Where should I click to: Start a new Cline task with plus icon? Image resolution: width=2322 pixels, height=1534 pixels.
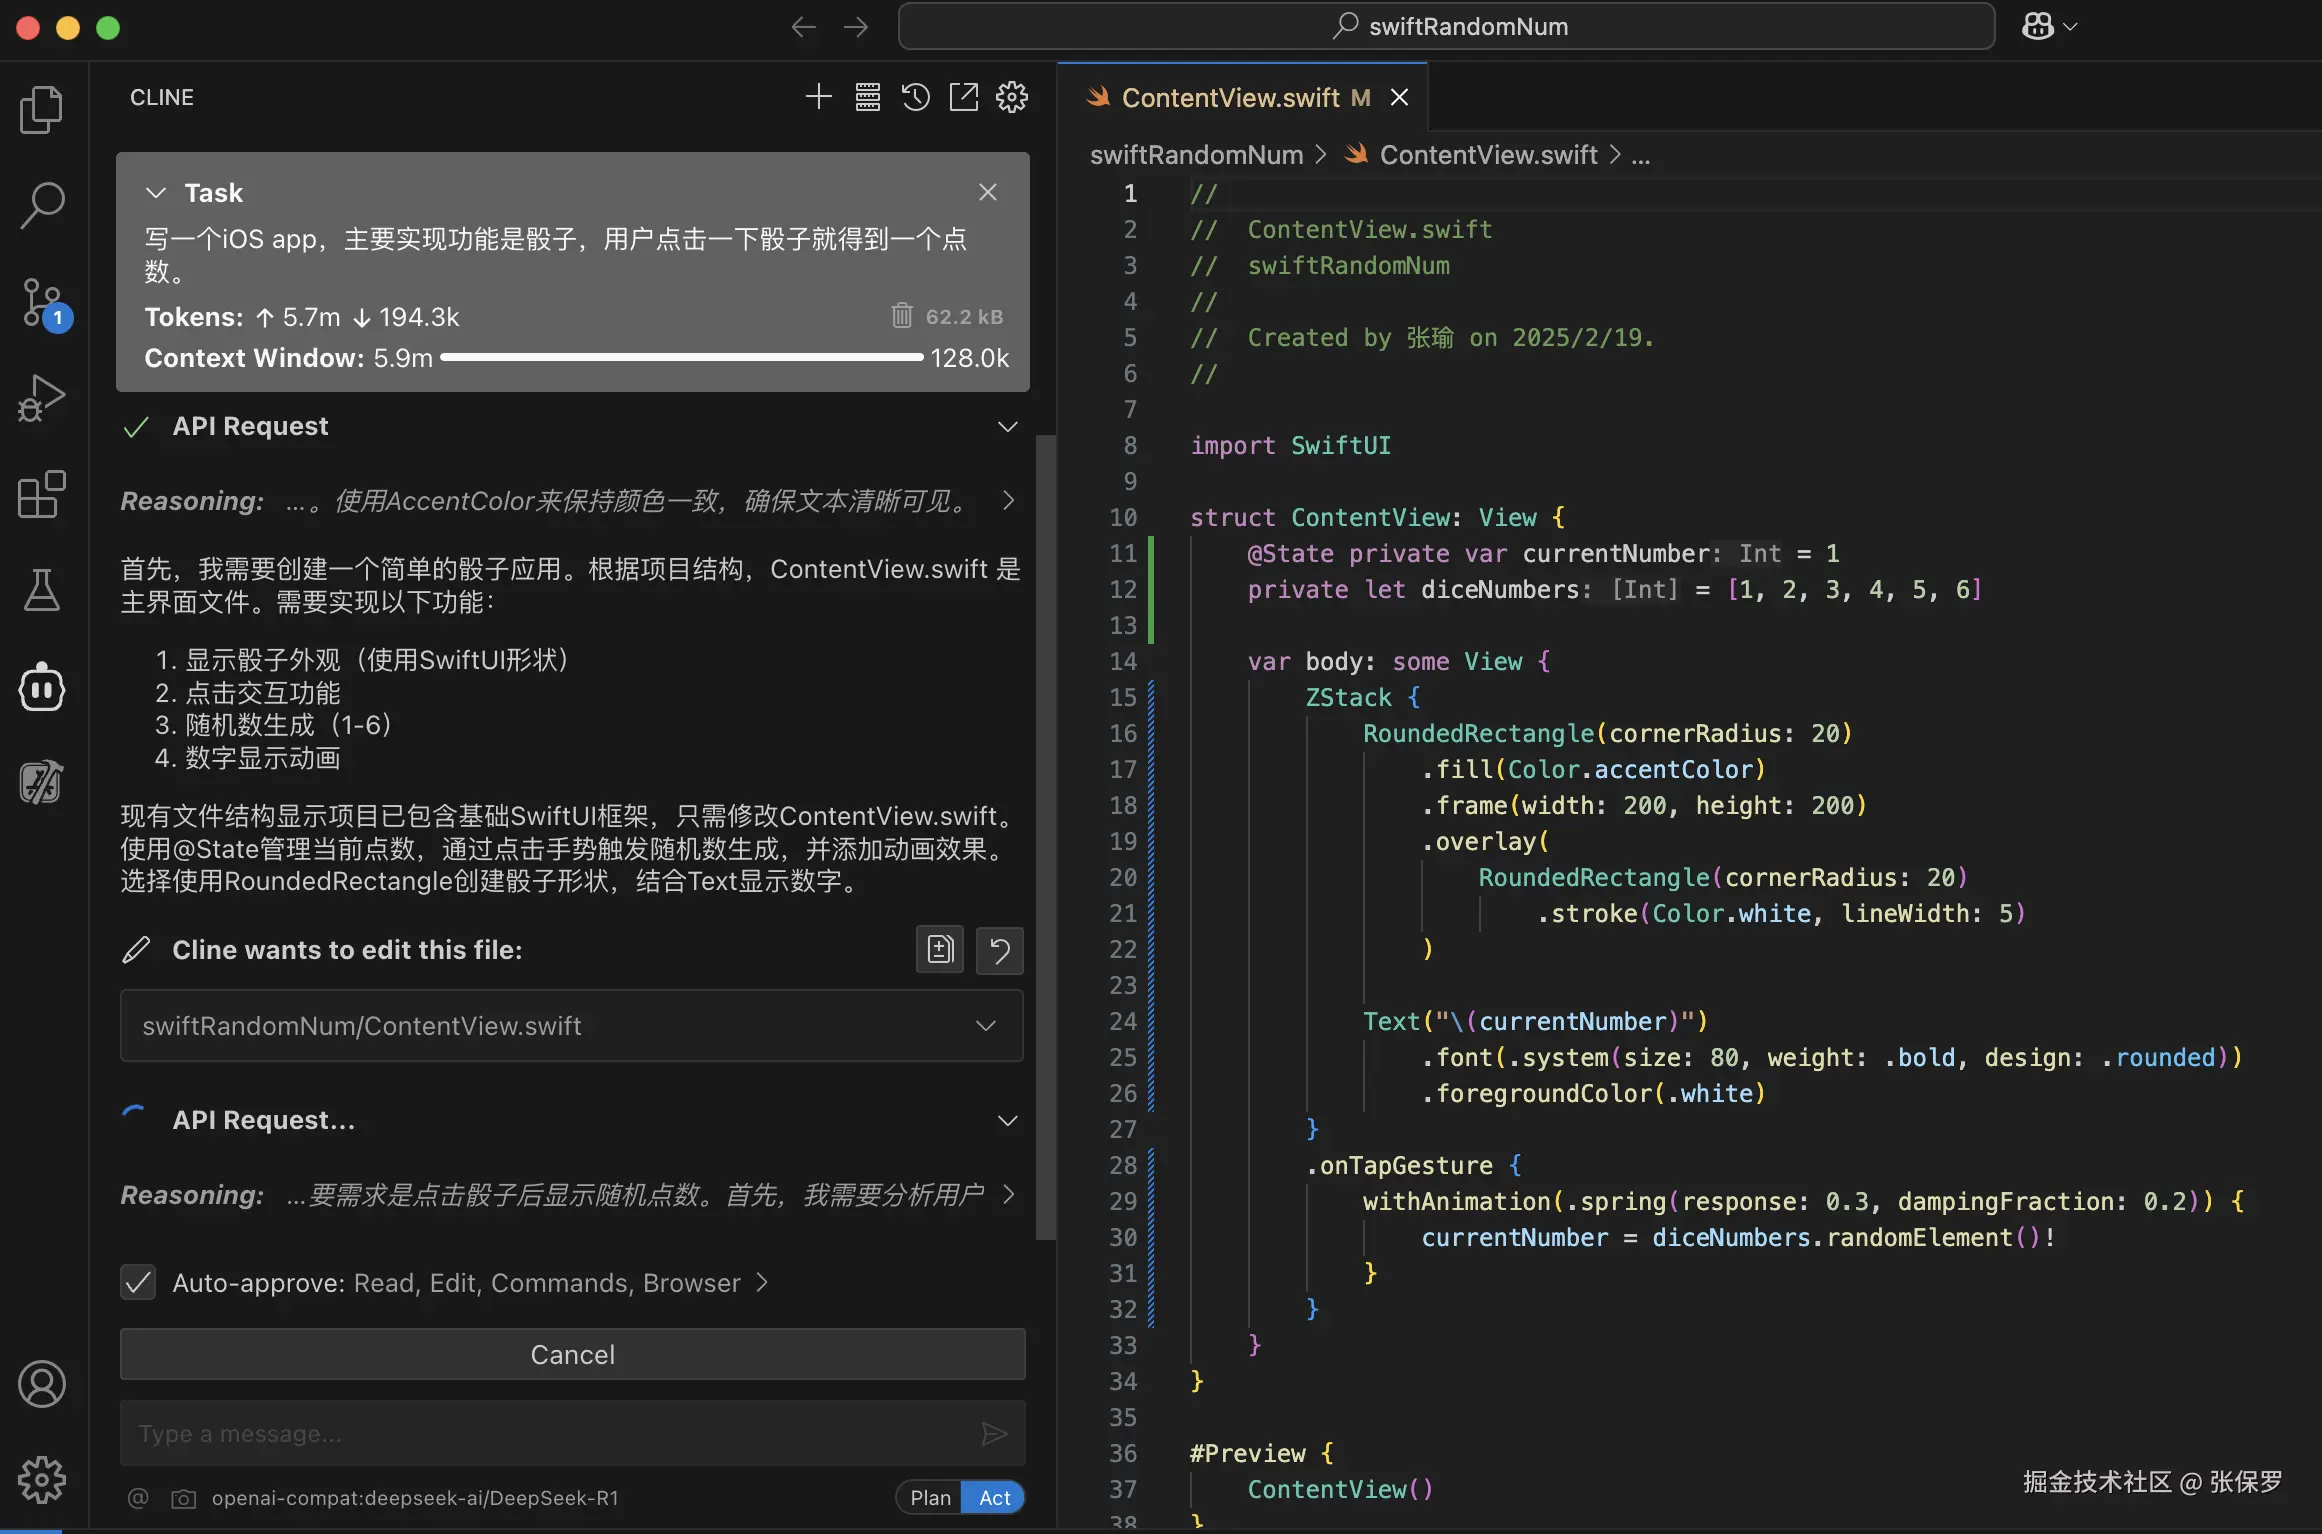[x=818, y=97]
